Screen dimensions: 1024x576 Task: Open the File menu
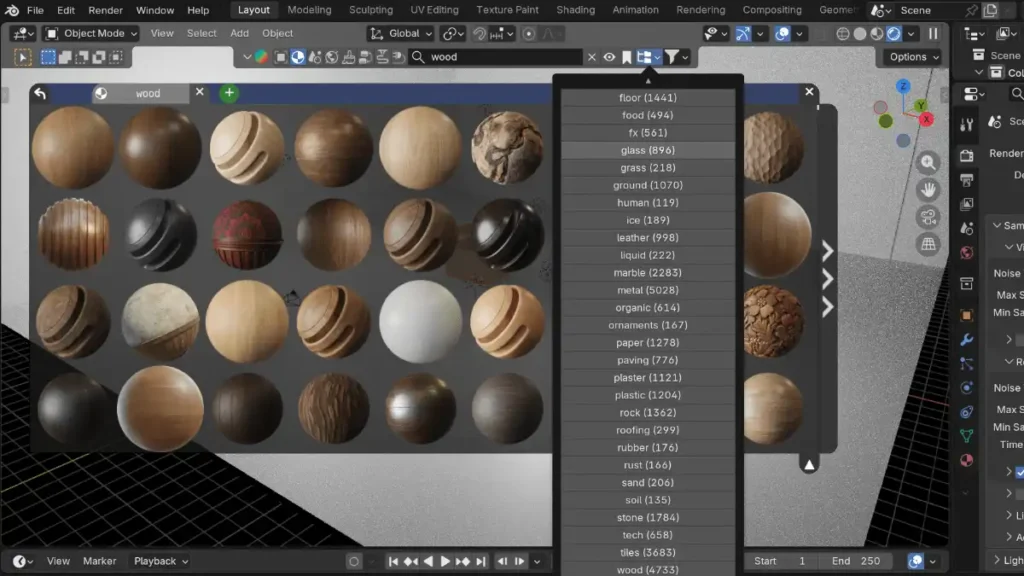pos(35,10)
